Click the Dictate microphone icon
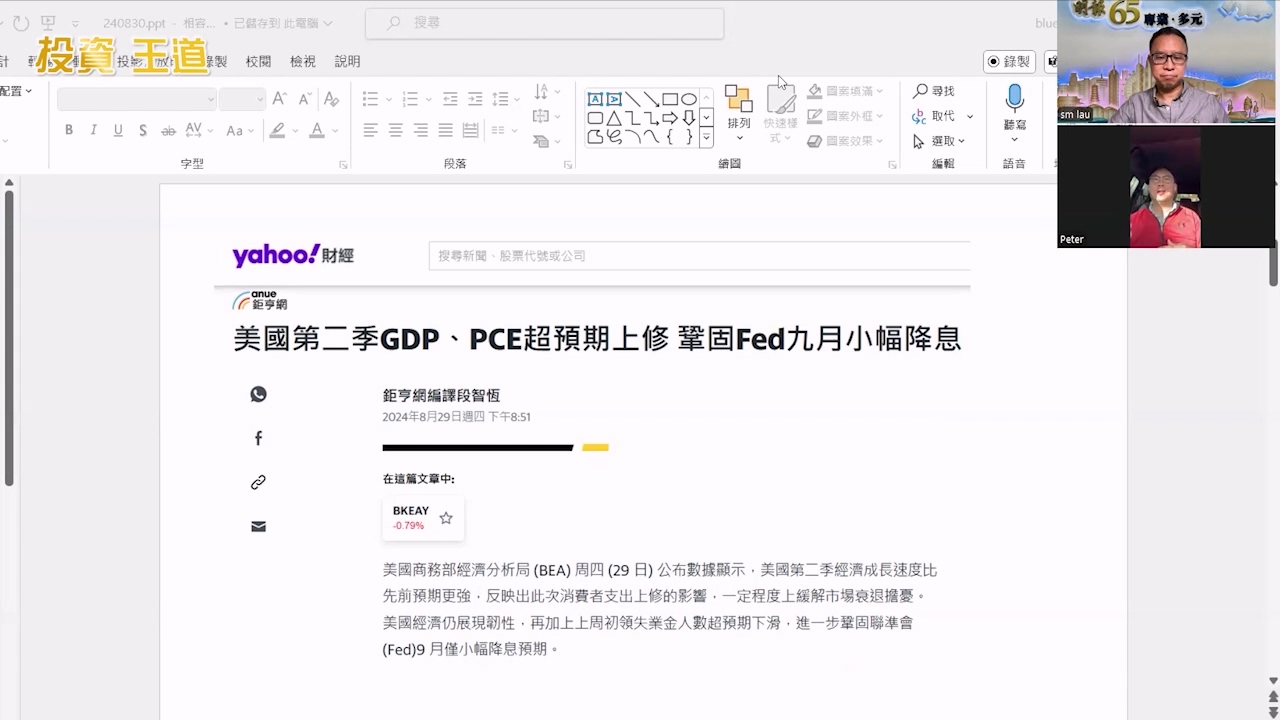This screenshot has width=1280, height=720. [1015, 97]
